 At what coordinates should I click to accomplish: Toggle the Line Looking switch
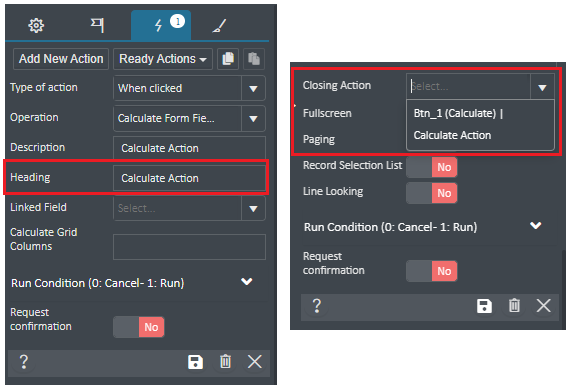coord(432,193)
